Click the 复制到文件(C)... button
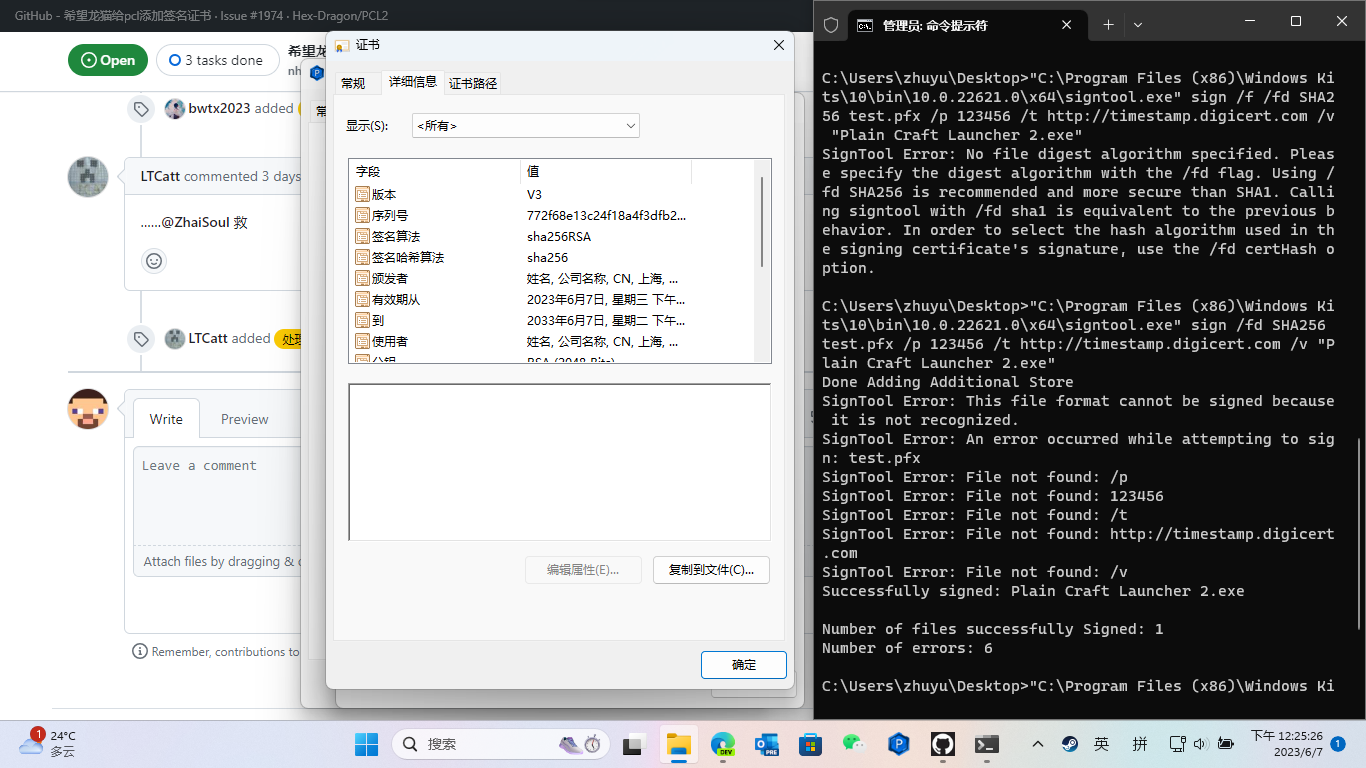The width and height of the screenshot is (1366, 768). 711,570
